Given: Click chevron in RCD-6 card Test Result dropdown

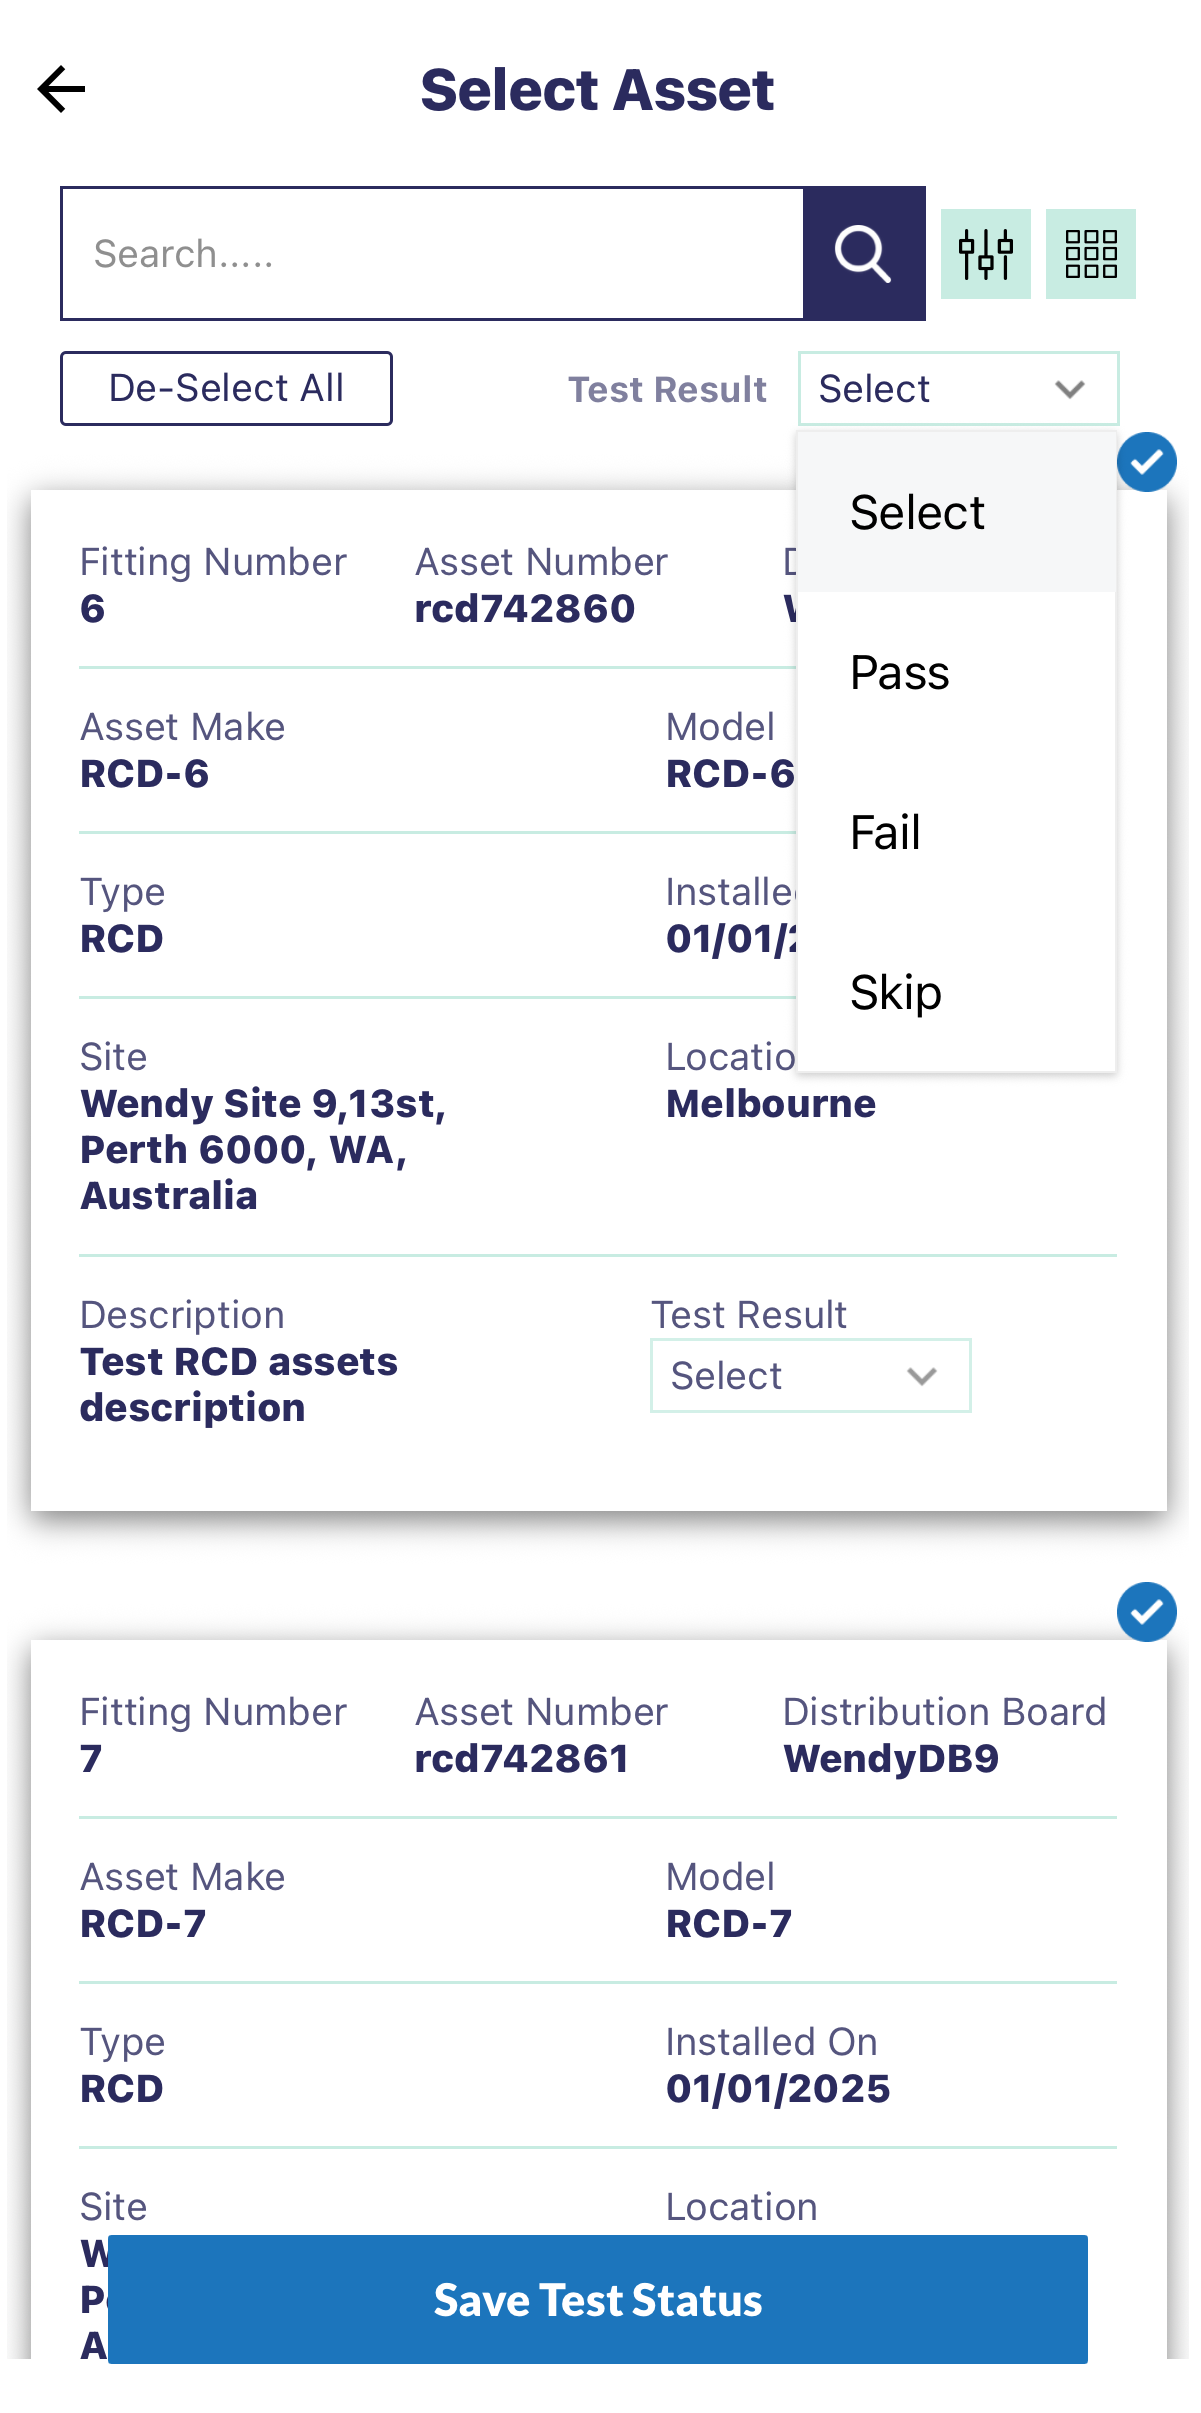Looking at the screenshot, I should (922, 1376).
